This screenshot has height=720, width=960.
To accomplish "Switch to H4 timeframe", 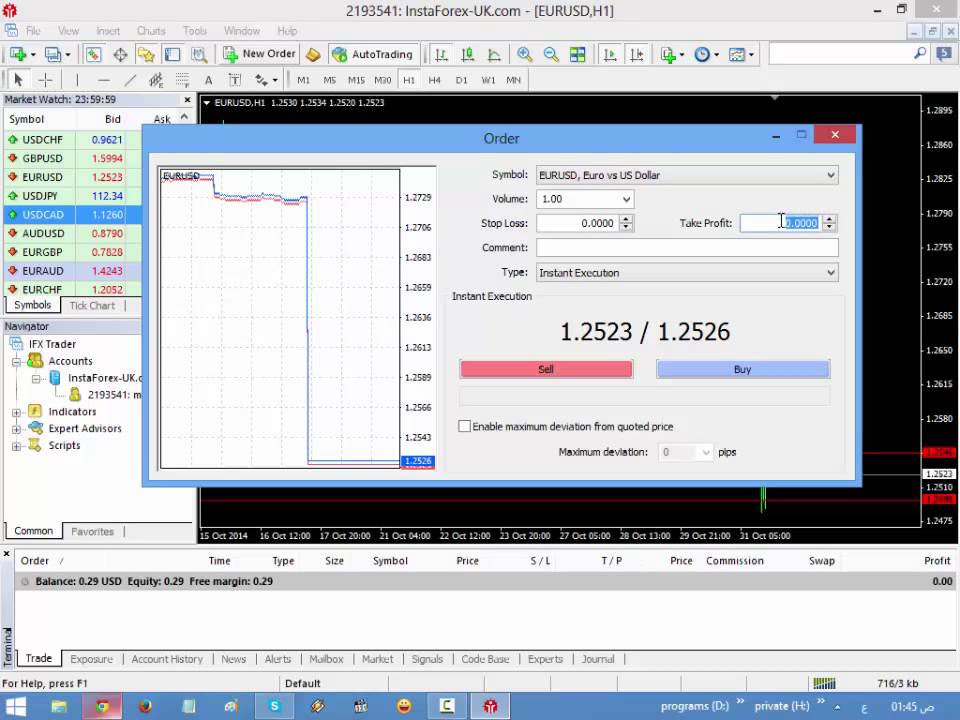I will point(435,80).
